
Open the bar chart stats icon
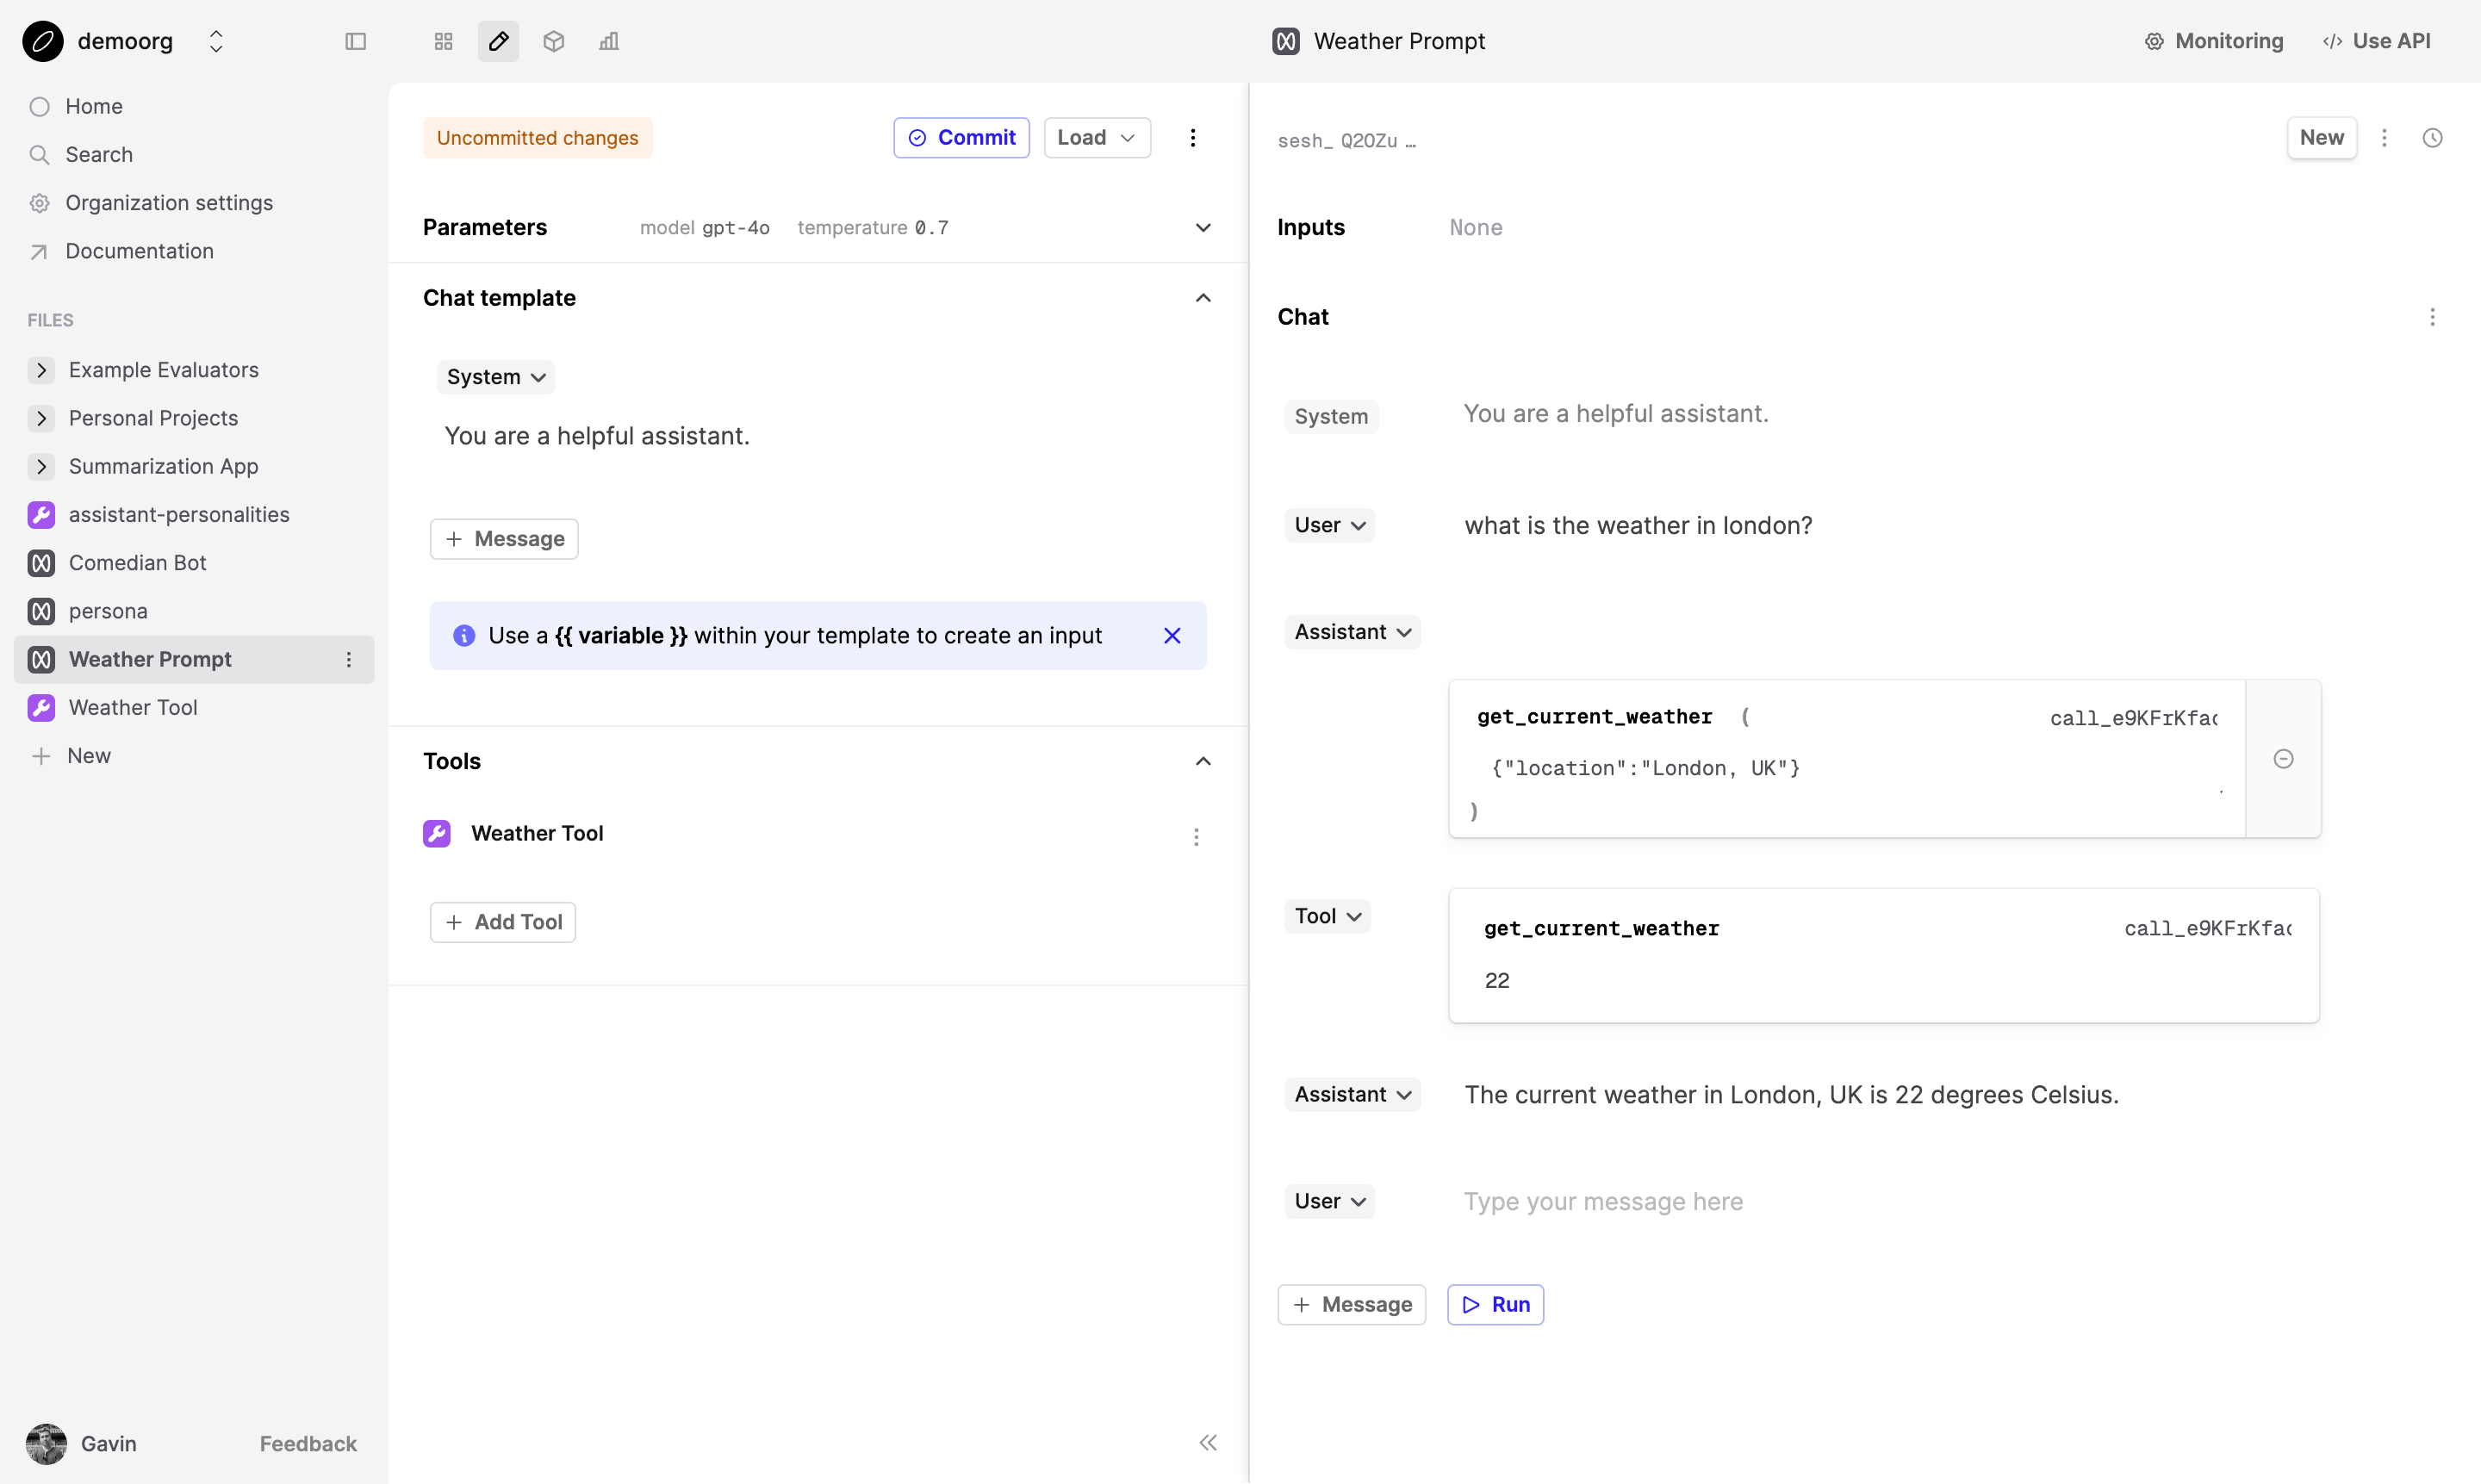tap(609, 41)
